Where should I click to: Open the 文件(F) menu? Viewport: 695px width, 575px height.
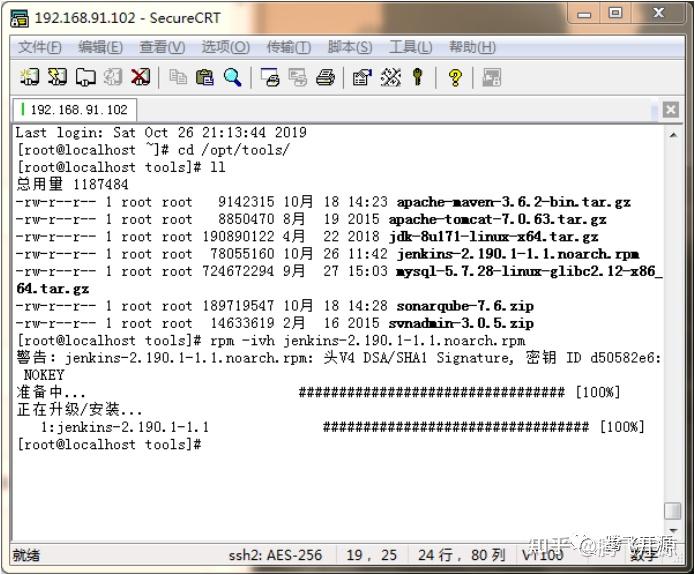click(x=39, y=47)
